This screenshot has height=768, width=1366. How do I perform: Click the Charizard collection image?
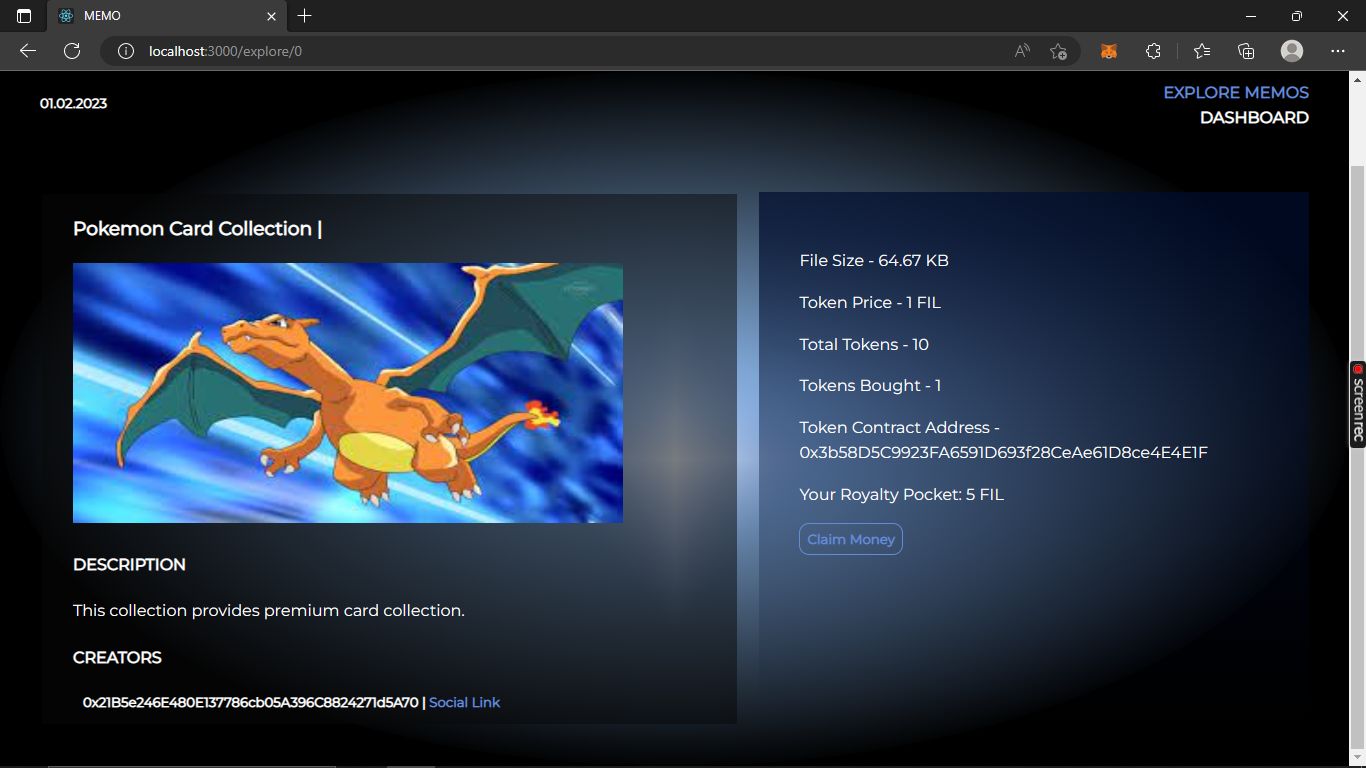coord(348,393)
